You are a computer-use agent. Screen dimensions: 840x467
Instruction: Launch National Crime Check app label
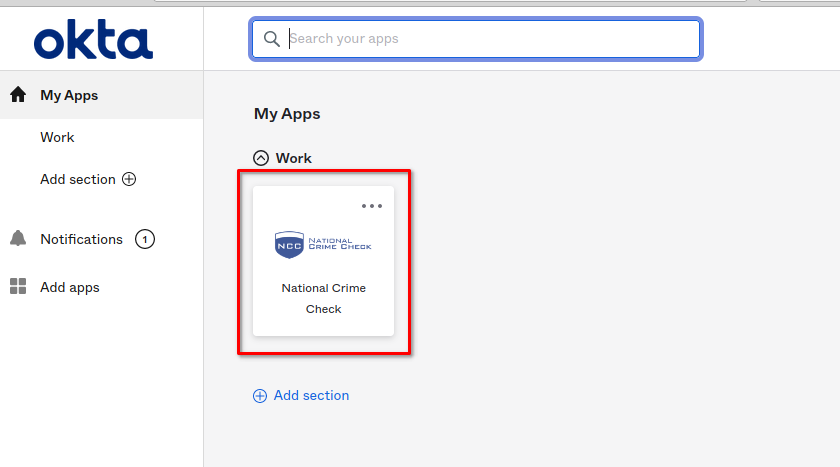(324, 298)
